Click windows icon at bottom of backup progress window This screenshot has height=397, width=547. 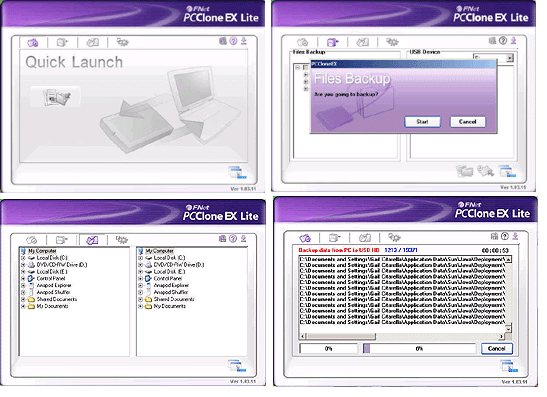509,366
